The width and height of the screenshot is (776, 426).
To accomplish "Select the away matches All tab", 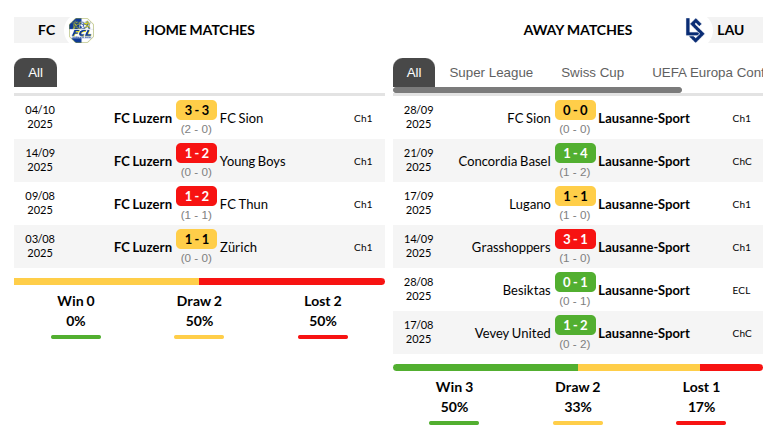I will pyautogui.click(x=414, y=72).
